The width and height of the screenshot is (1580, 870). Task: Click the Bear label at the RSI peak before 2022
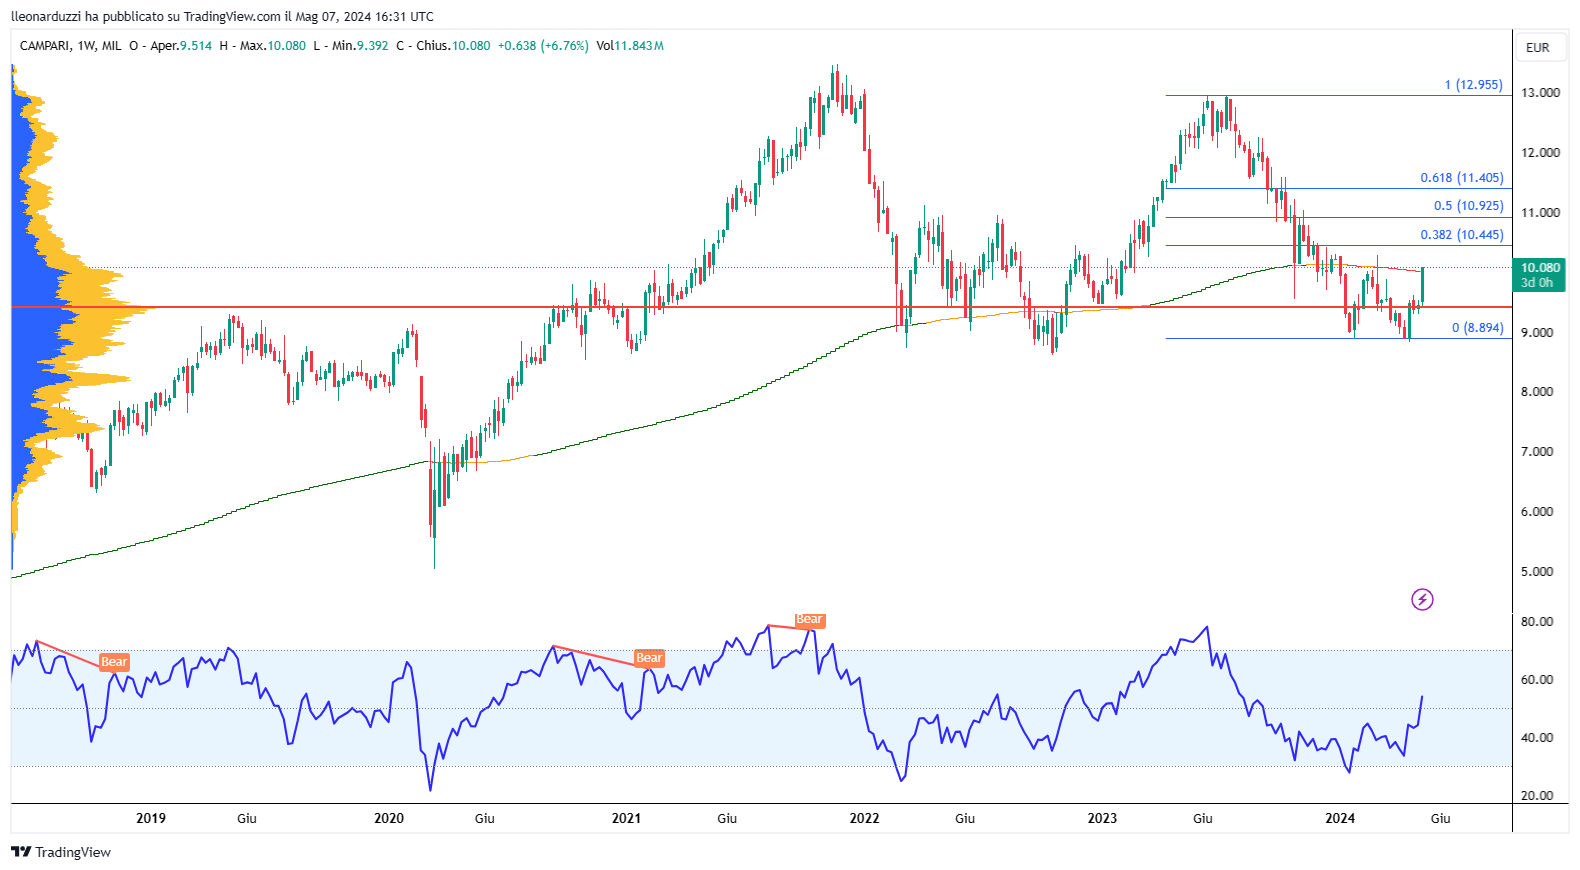809,620
